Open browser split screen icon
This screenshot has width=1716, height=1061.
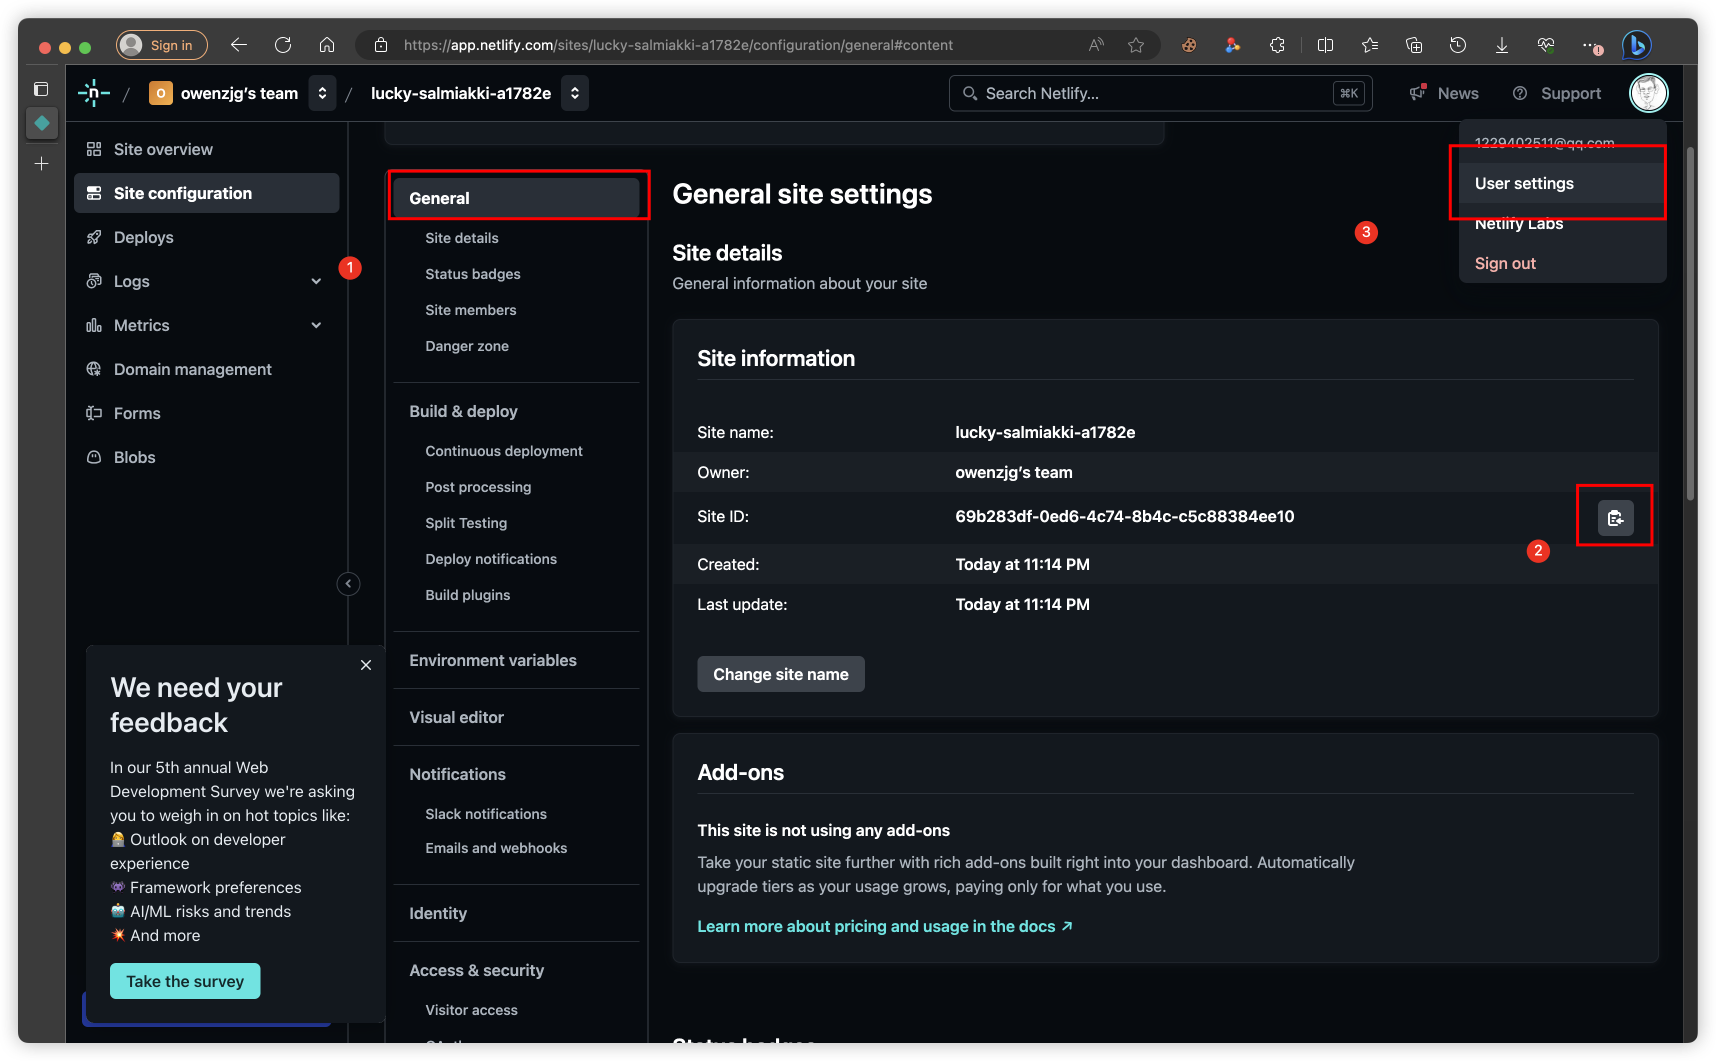point(1325,45)
